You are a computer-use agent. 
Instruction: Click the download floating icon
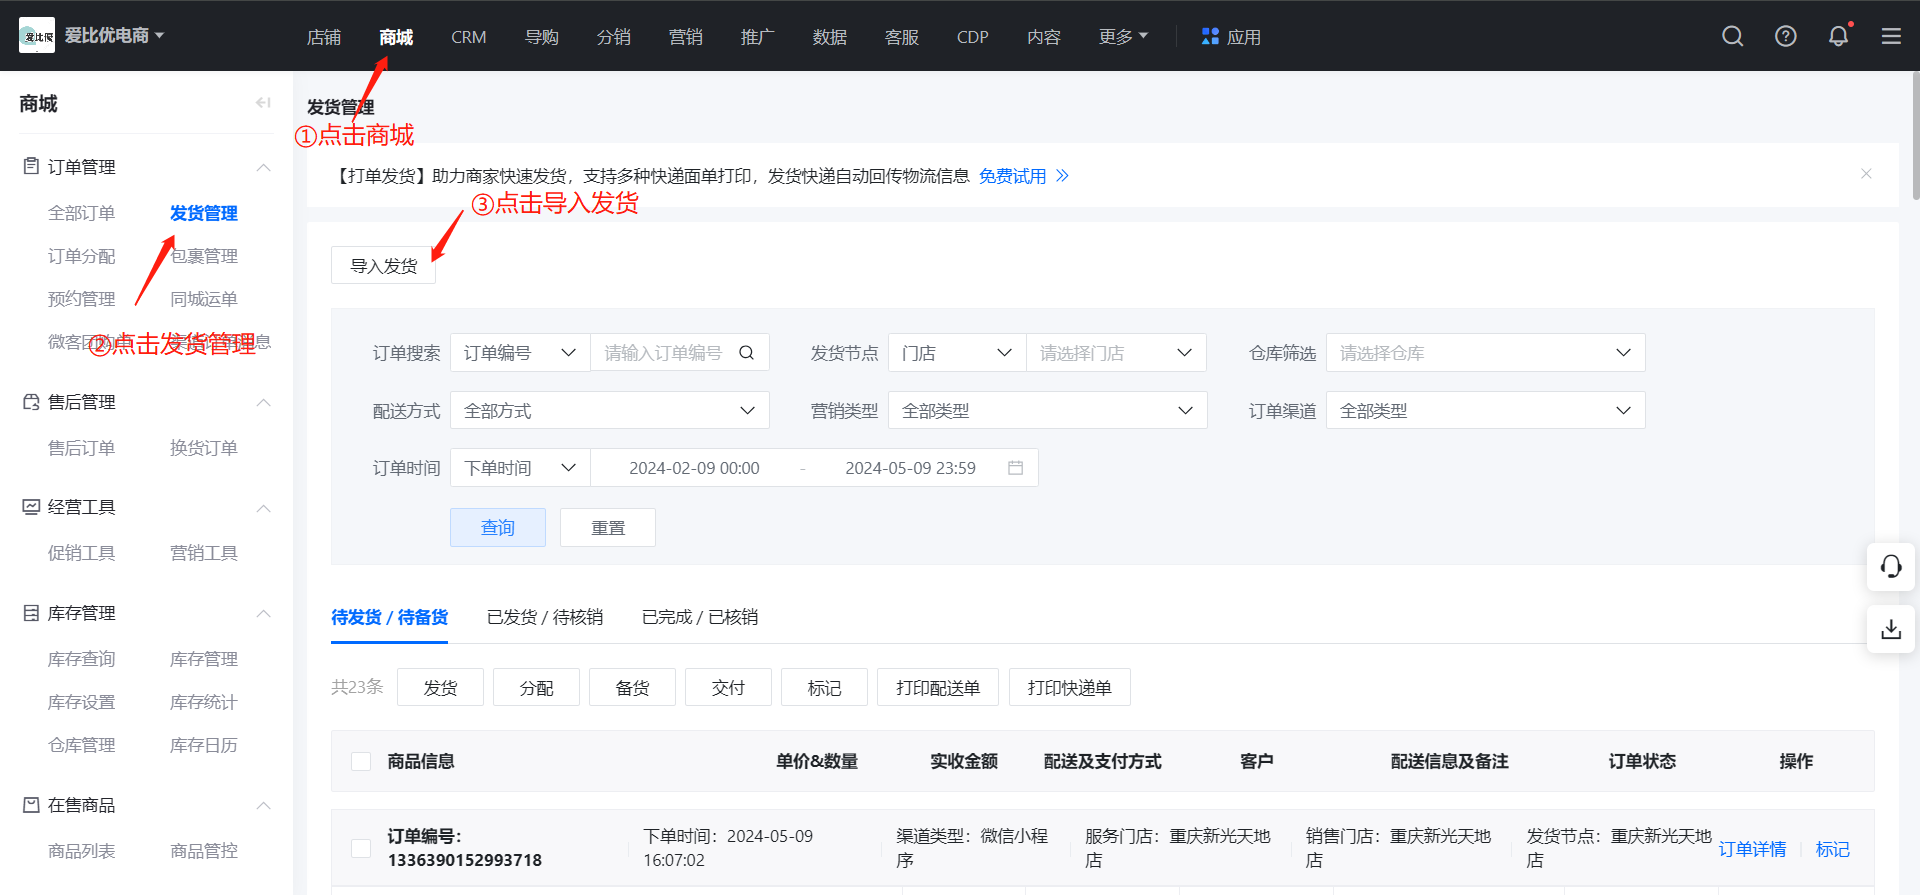point(1891,629)
